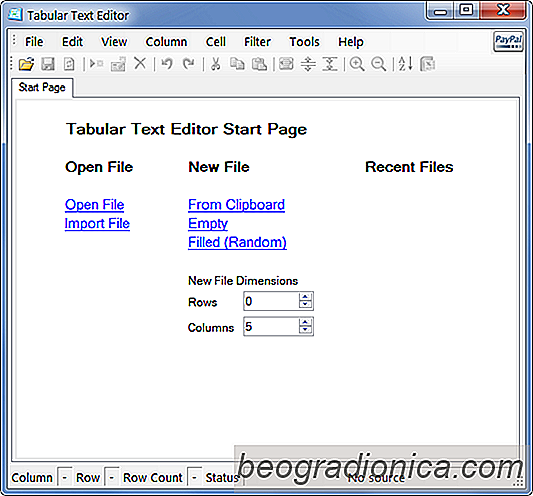533x496 pixels.
Task: Click the toolbar icon left of the X
Action: point(118,64)
